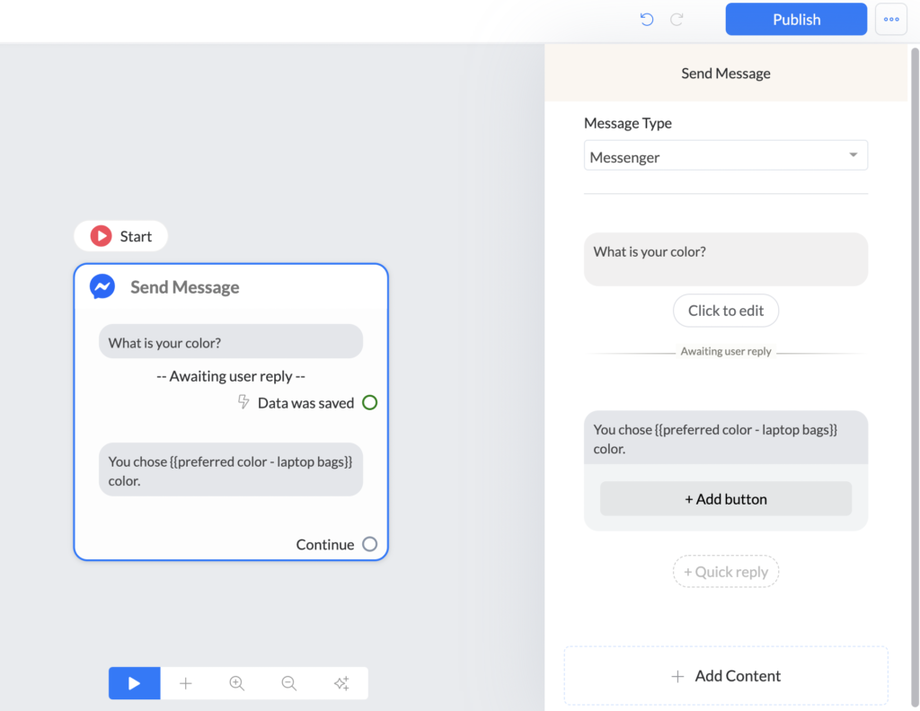This screenshot has width=920, height=711.
Task: Click the 'What is your color?' bubble in node
Action: click(231, 341)
